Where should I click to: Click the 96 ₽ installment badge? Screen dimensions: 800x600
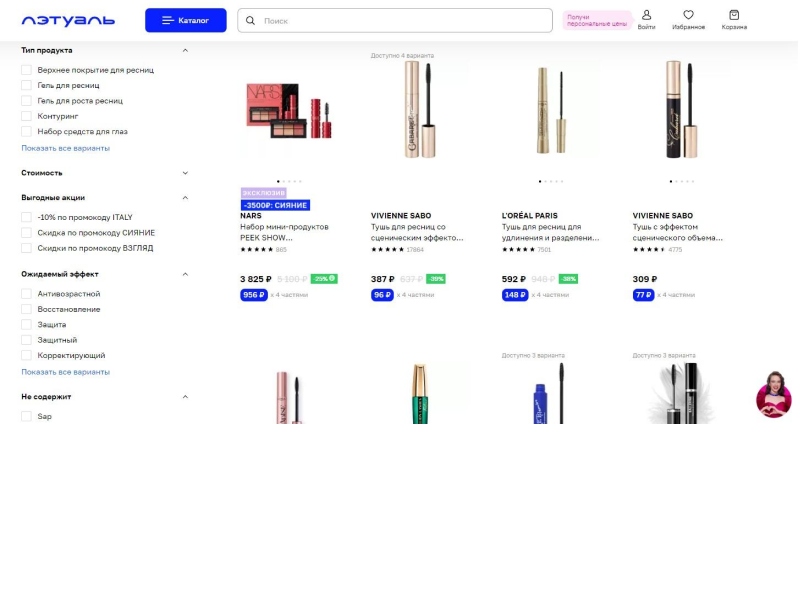pyautogui.click(x=382, y=295)
